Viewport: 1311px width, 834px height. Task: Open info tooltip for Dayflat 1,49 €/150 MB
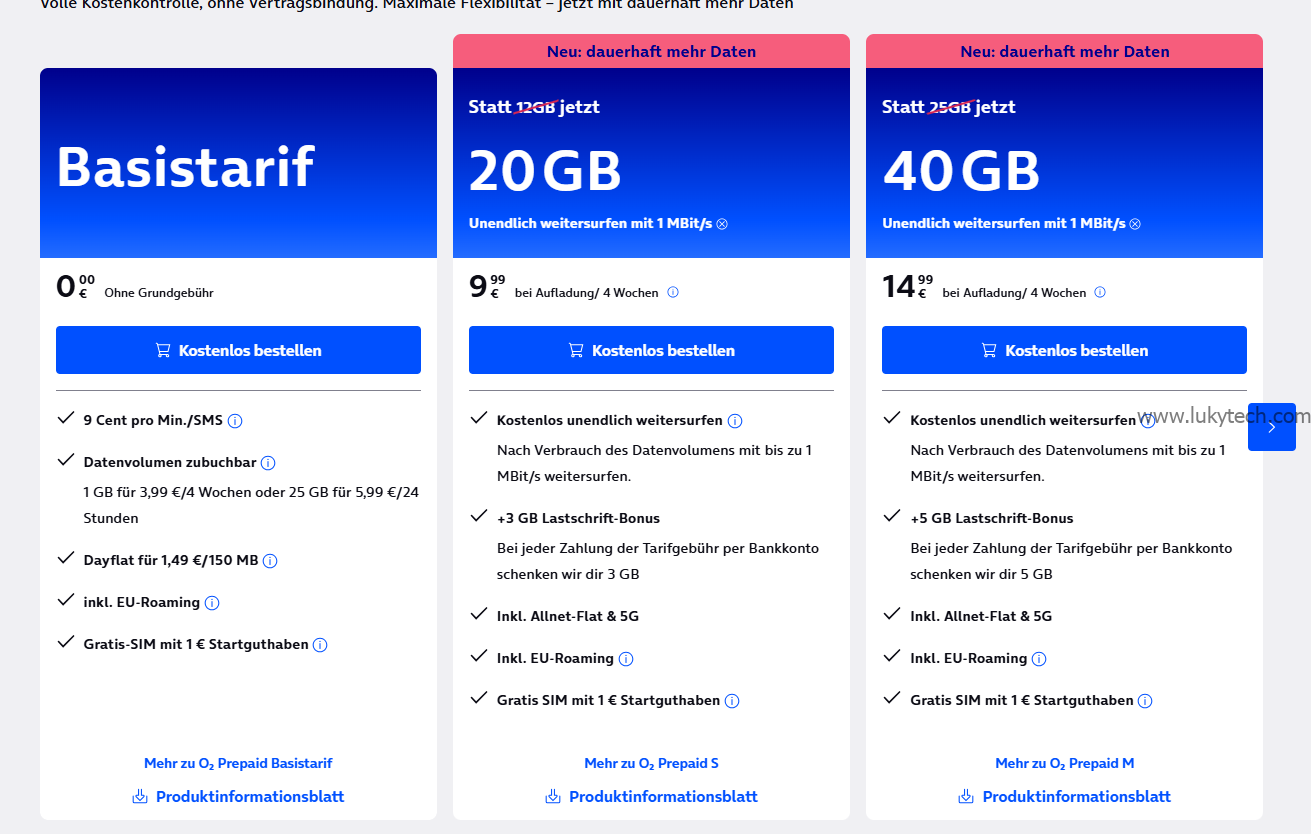coord(270,561)
